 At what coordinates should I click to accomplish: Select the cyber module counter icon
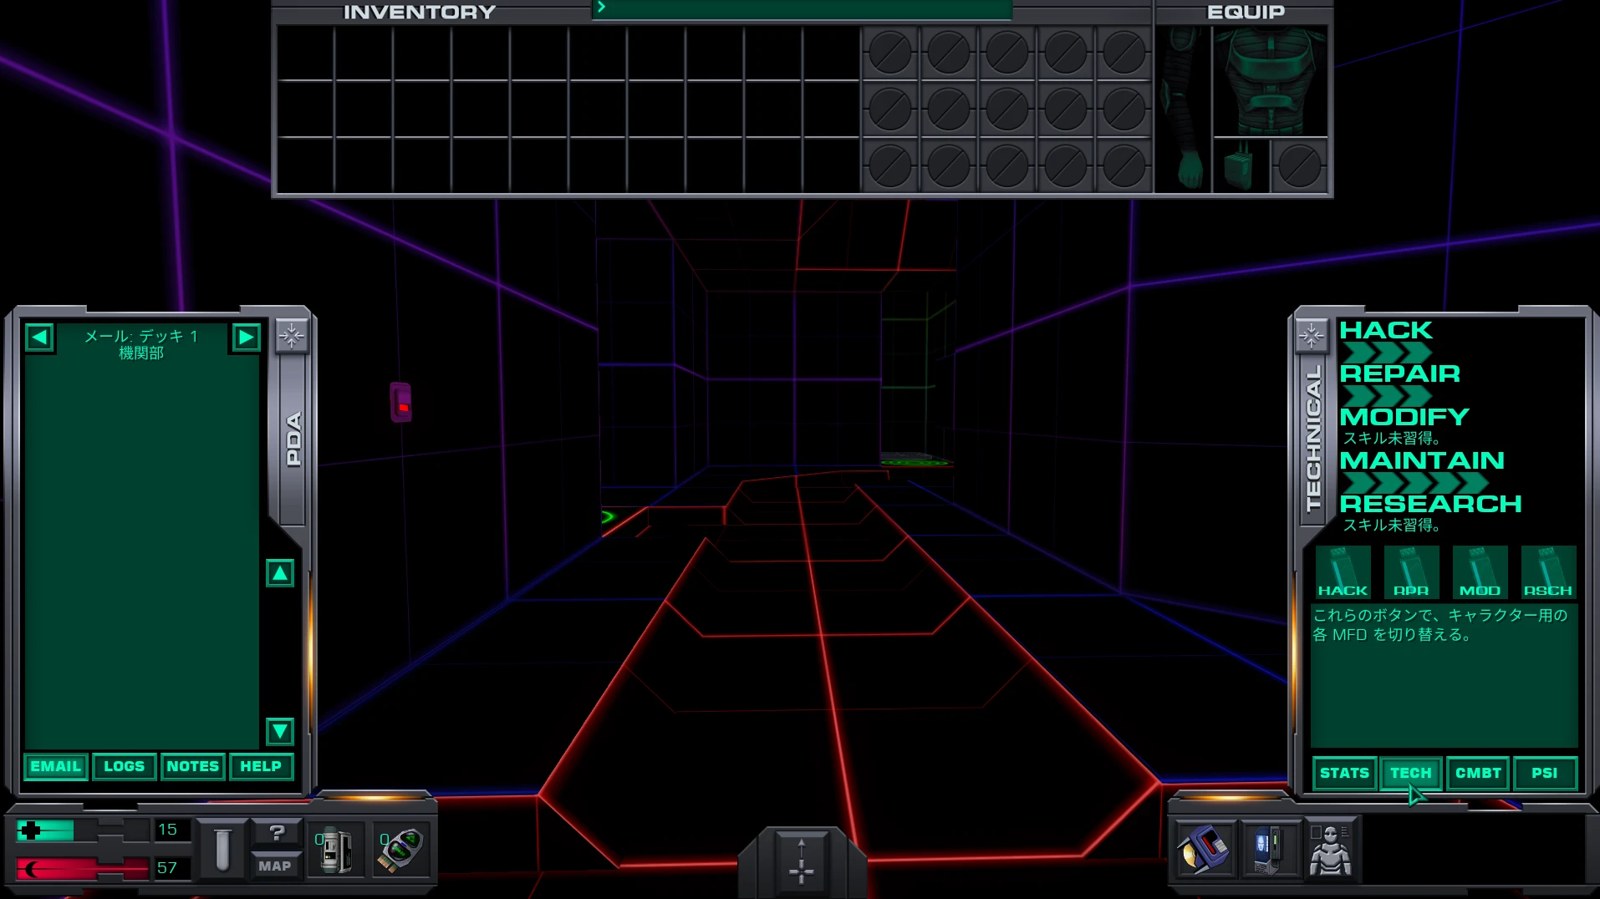pyautogui.click(x=400, y=850)
